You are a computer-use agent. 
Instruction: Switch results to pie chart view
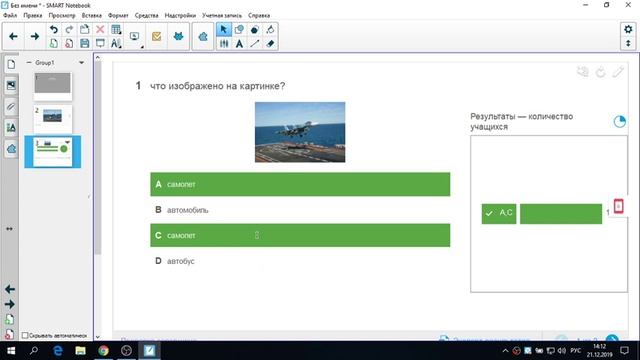pos(620,122)
